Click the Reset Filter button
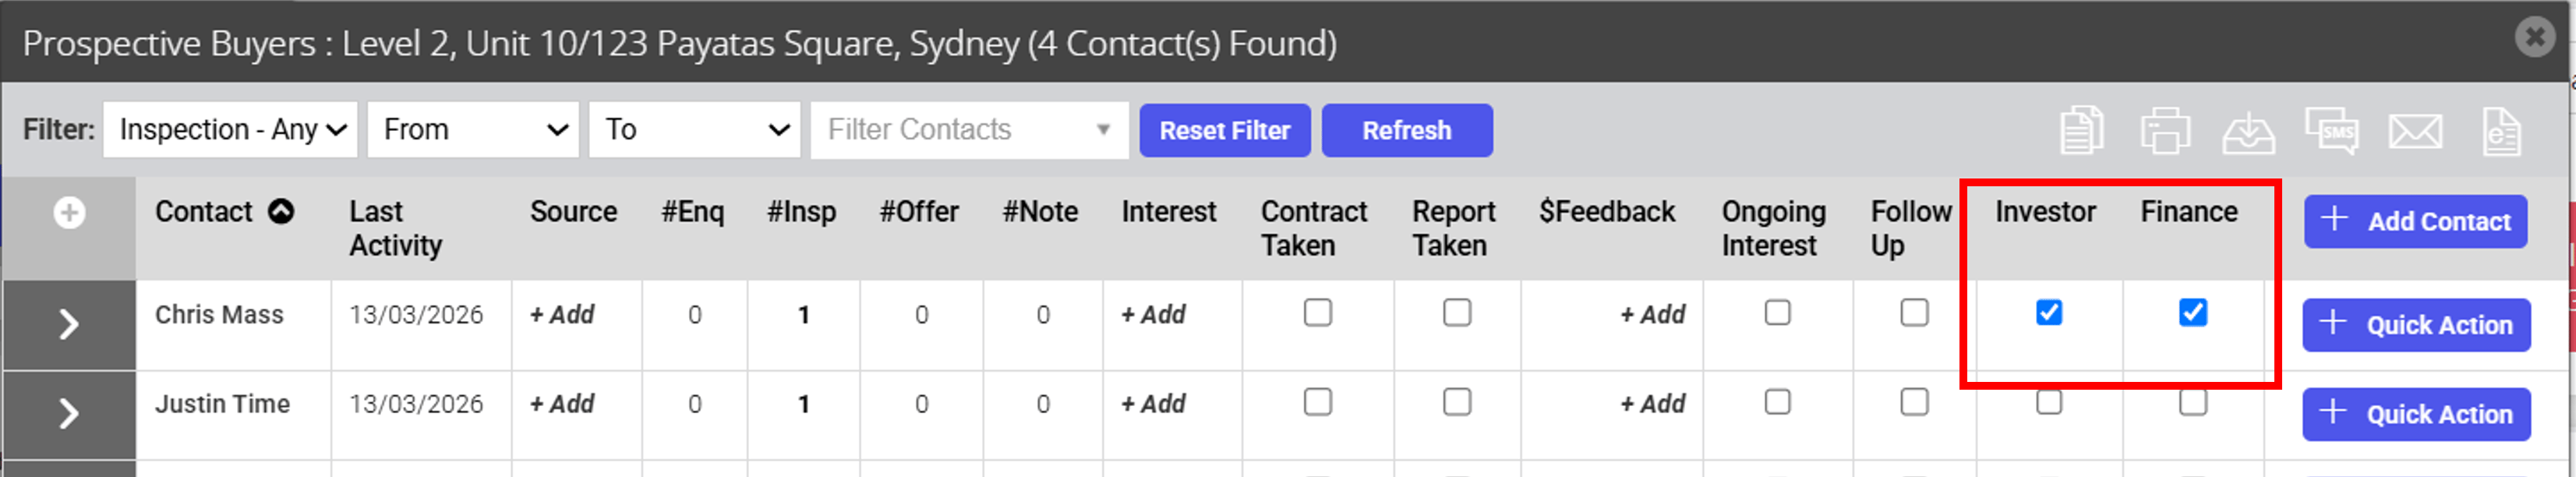 click(1224, 131)
